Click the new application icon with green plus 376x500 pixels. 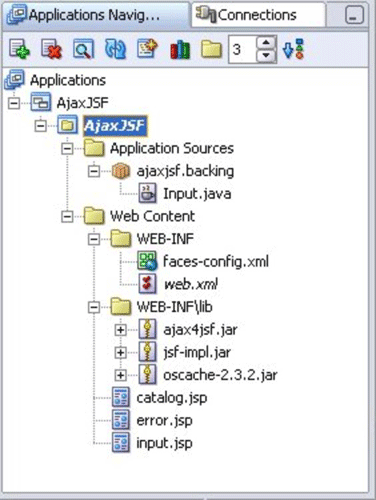click(19, 49)
